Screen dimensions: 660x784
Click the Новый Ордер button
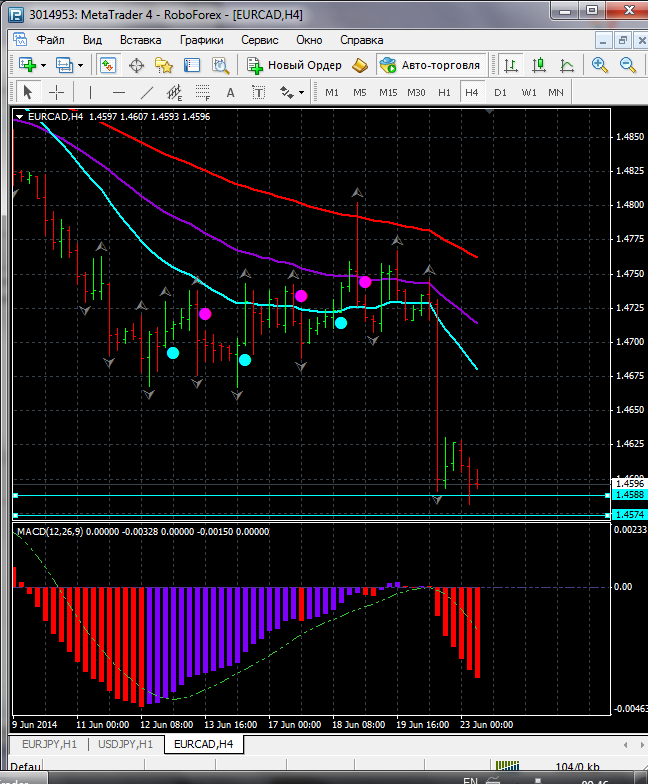click(x=294, y=65)
